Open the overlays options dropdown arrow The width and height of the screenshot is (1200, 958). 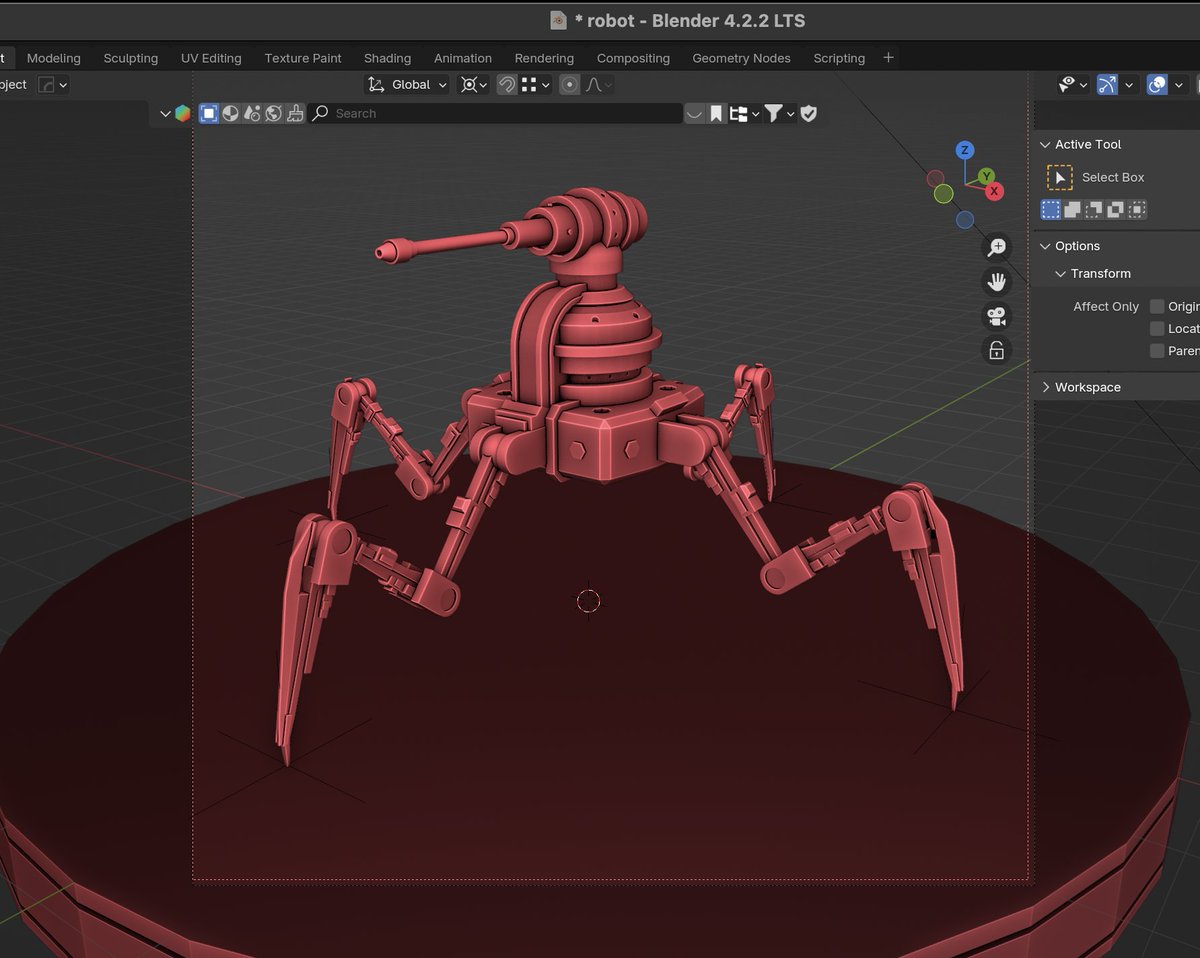[1179, 85]
